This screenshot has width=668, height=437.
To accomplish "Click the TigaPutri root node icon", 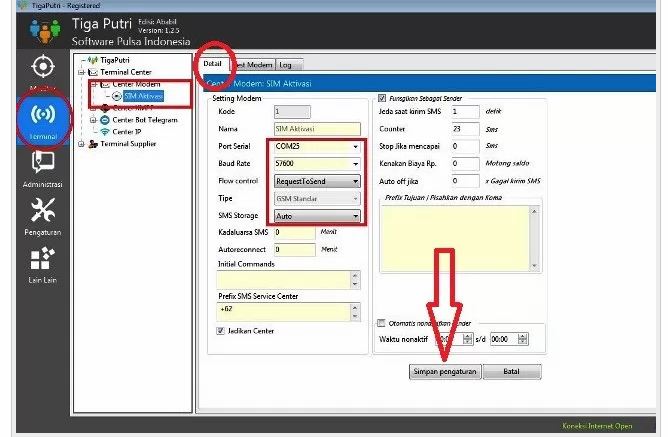I will (x=92, y=60).
